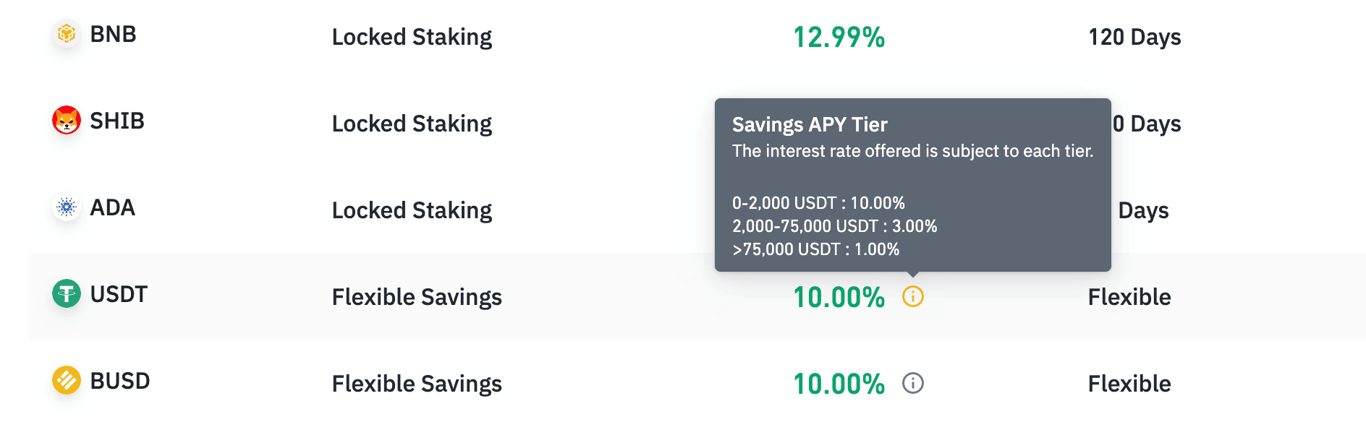Click BUSD Flexible Savings product type

(416, 384)
